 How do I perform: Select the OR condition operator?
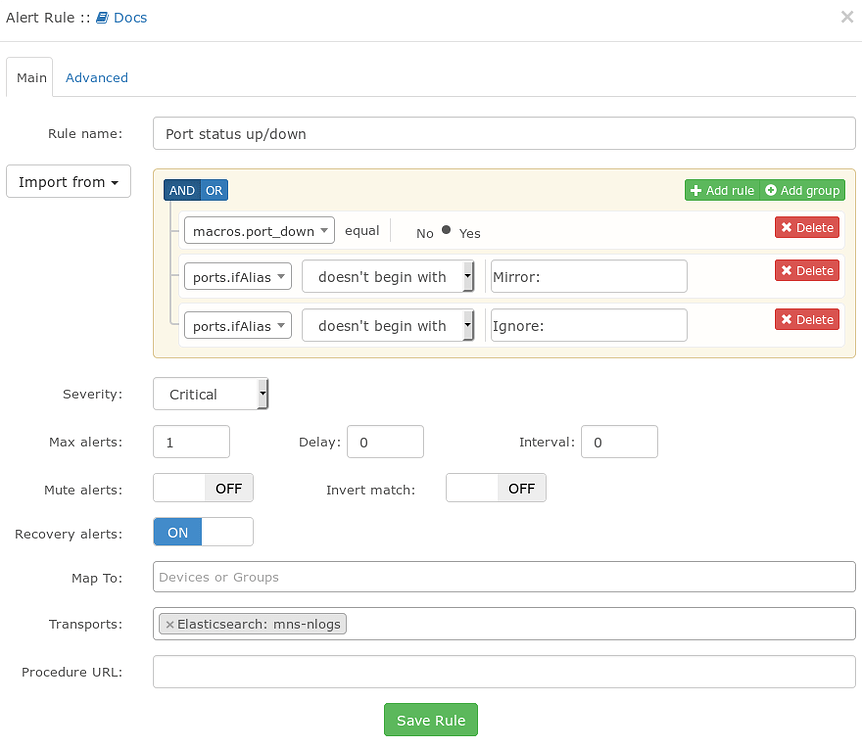click(x=215, y=190)
